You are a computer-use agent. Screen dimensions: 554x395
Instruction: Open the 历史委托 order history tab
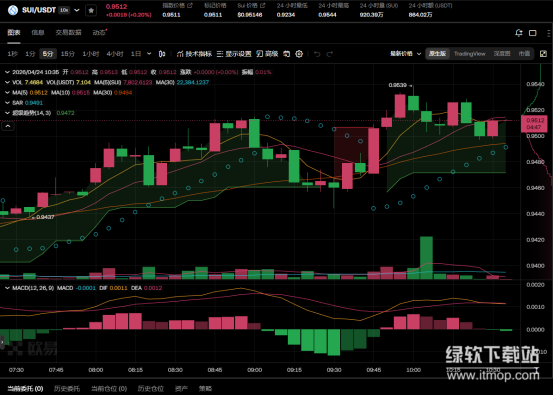(x=67, y=389)
